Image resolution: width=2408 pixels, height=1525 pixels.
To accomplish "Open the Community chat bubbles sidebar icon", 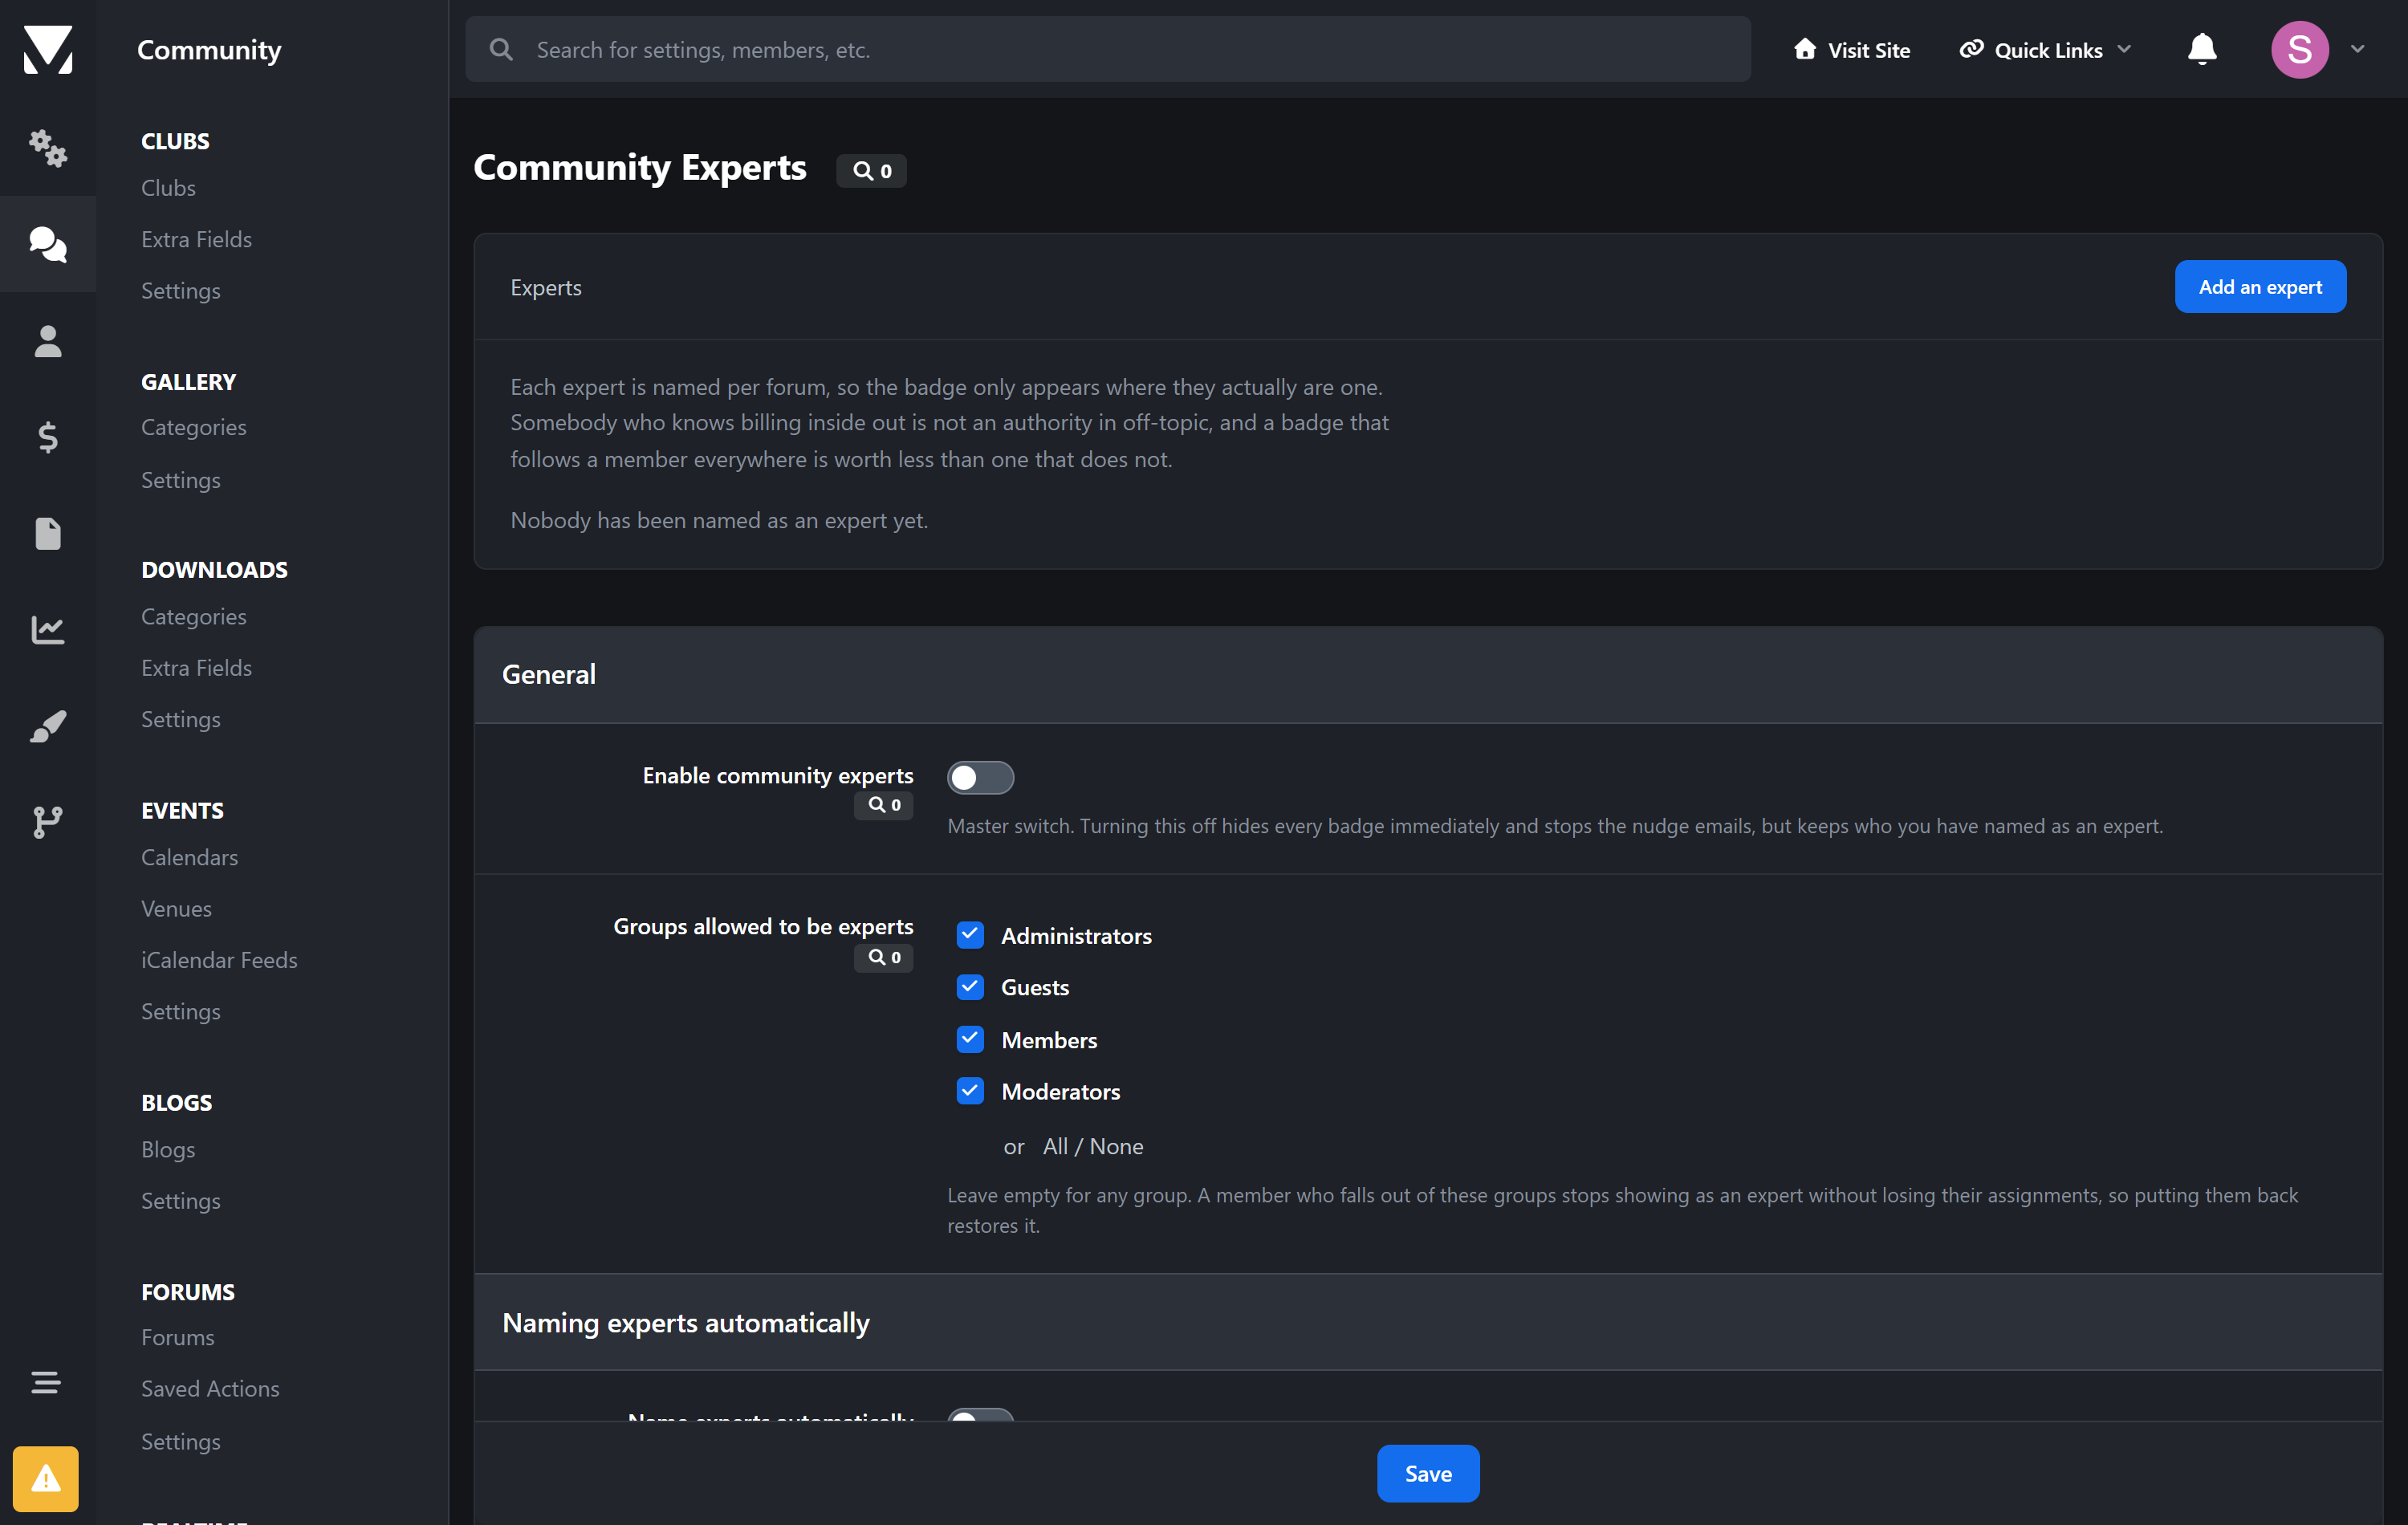I will pos(48,244).
